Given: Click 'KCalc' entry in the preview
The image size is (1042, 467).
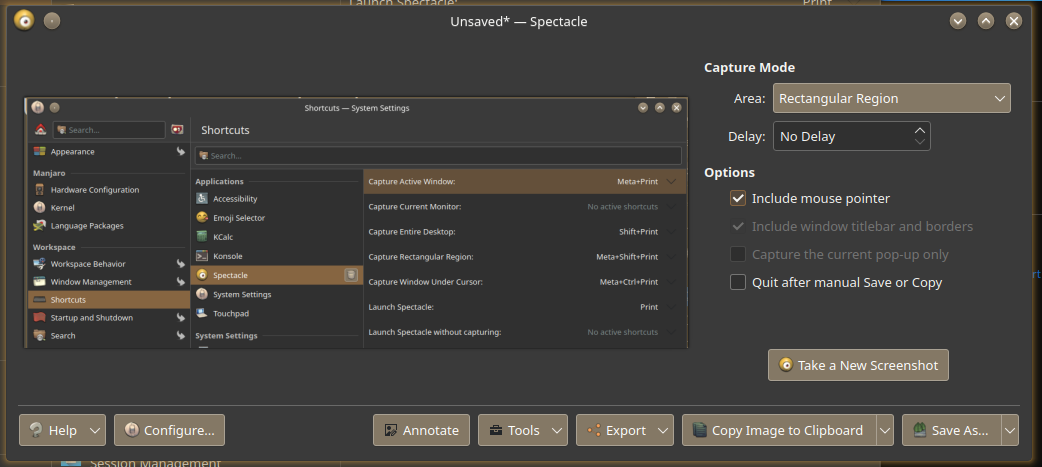Looking at the screenshot, I should pos(223,236).
